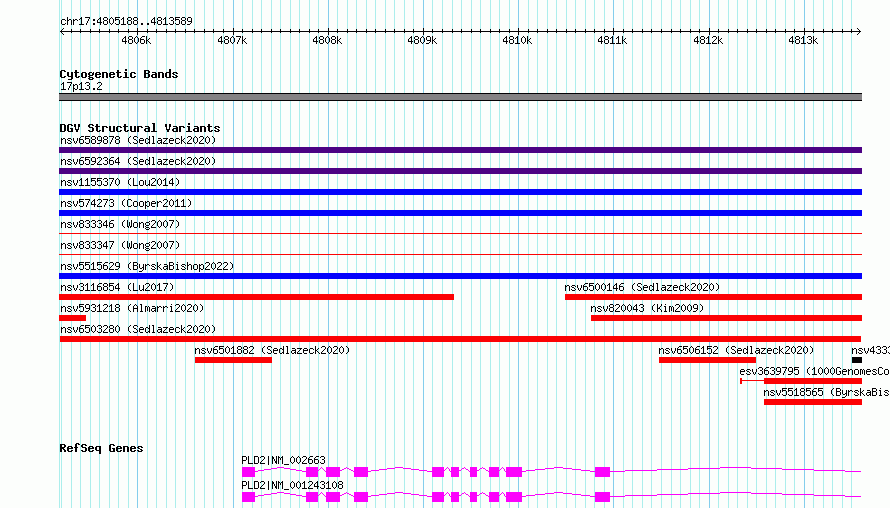Click the chr17:4805188..4813589 coordinate label

point(126,21)
